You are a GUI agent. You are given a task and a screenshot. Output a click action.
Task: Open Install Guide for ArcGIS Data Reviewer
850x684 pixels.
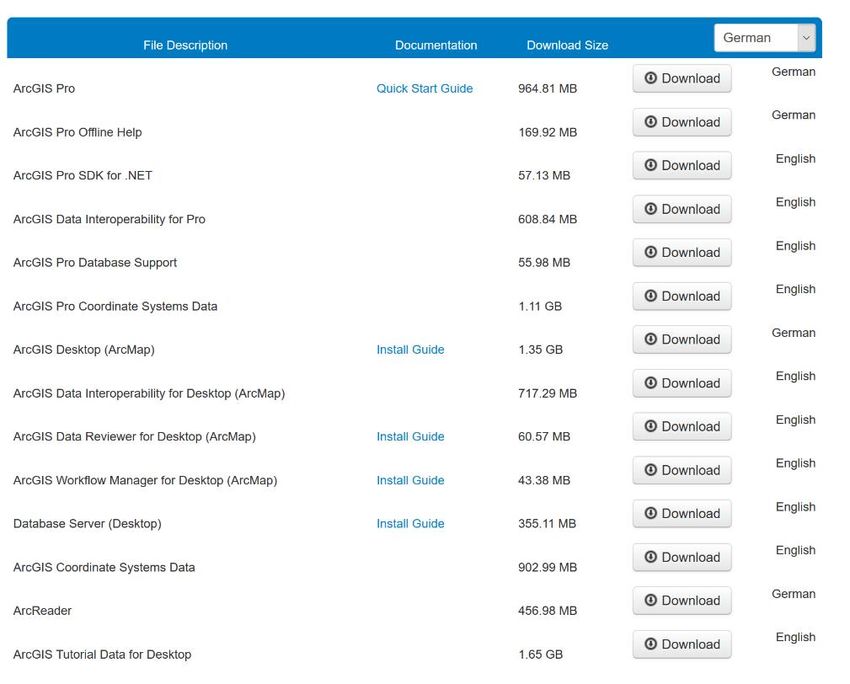point(410,437)
